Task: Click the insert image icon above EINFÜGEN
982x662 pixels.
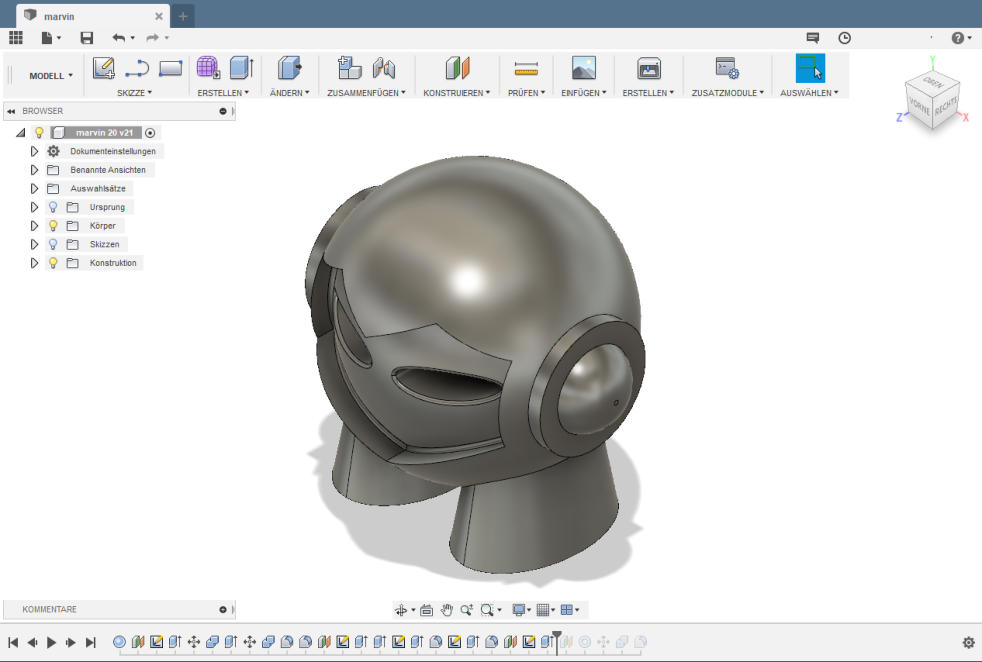Action: click(x=584, y=68)
